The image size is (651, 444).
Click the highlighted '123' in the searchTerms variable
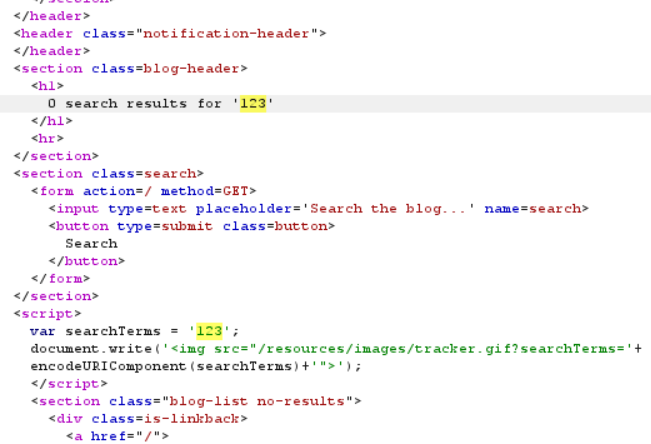coord(209,331)
